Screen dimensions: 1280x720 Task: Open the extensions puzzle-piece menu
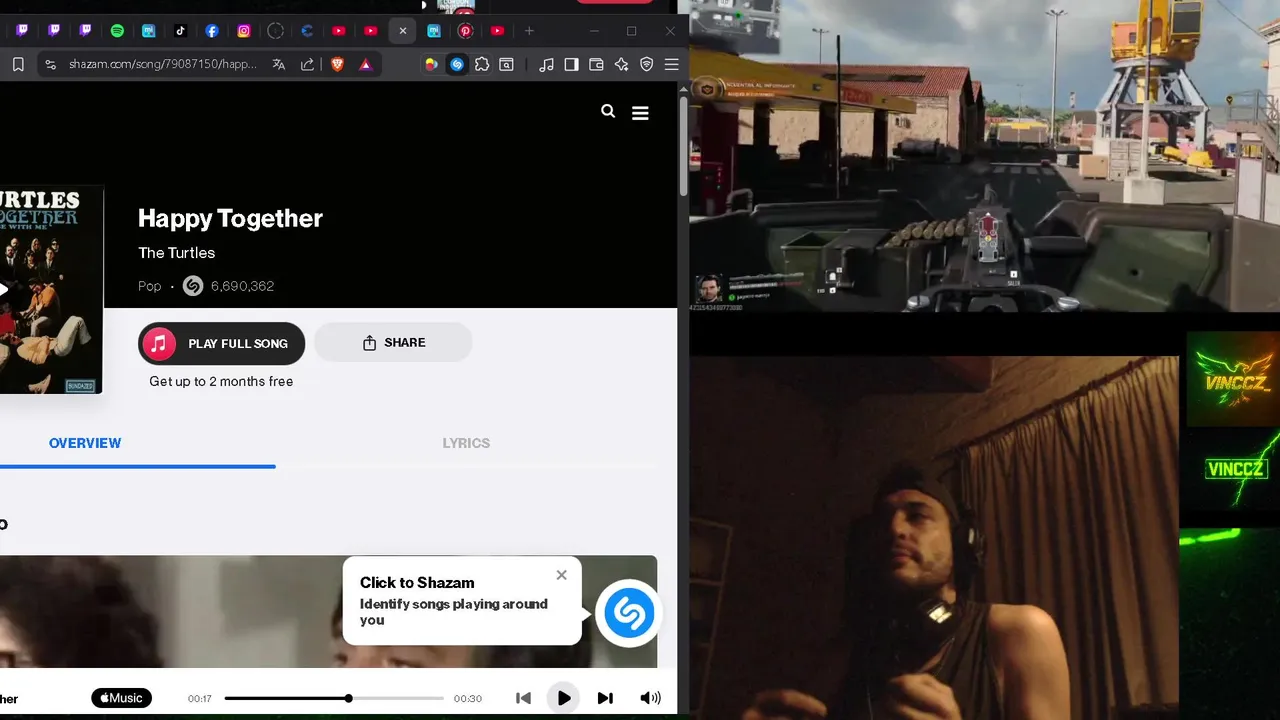tap(482, 64)
